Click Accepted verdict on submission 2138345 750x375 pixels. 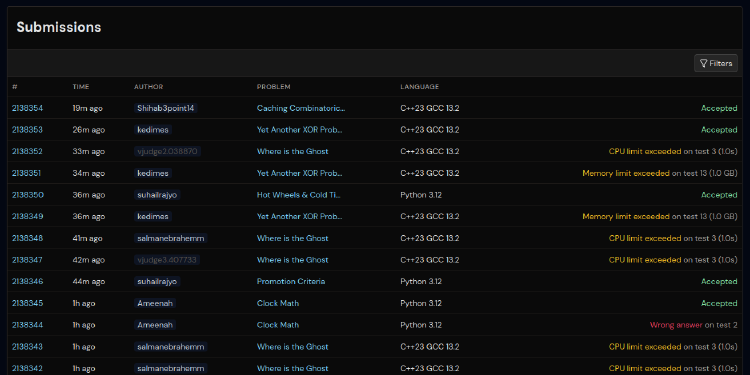coord(719,303)
